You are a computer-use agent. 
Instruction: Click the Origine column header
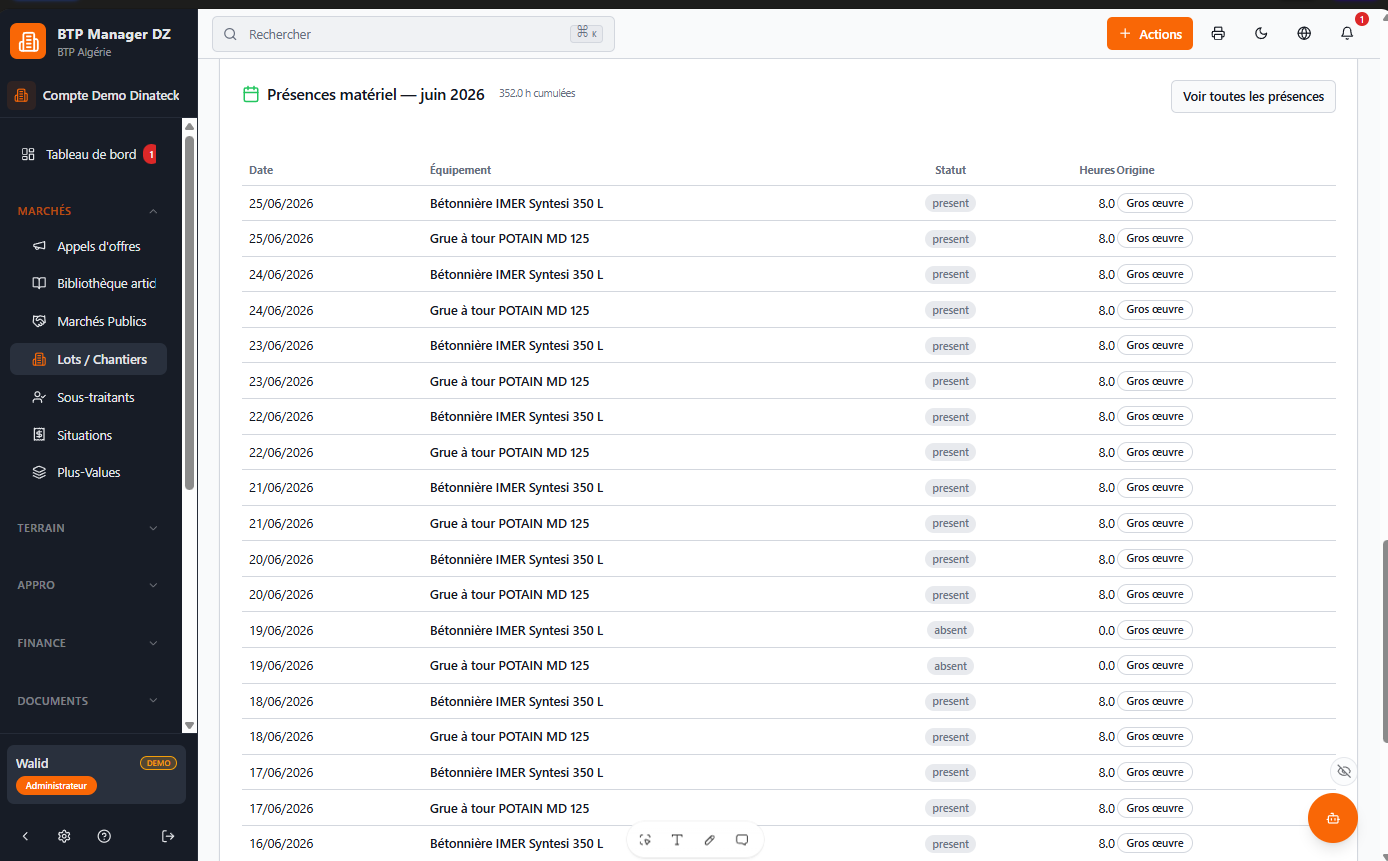[1136, 170]
